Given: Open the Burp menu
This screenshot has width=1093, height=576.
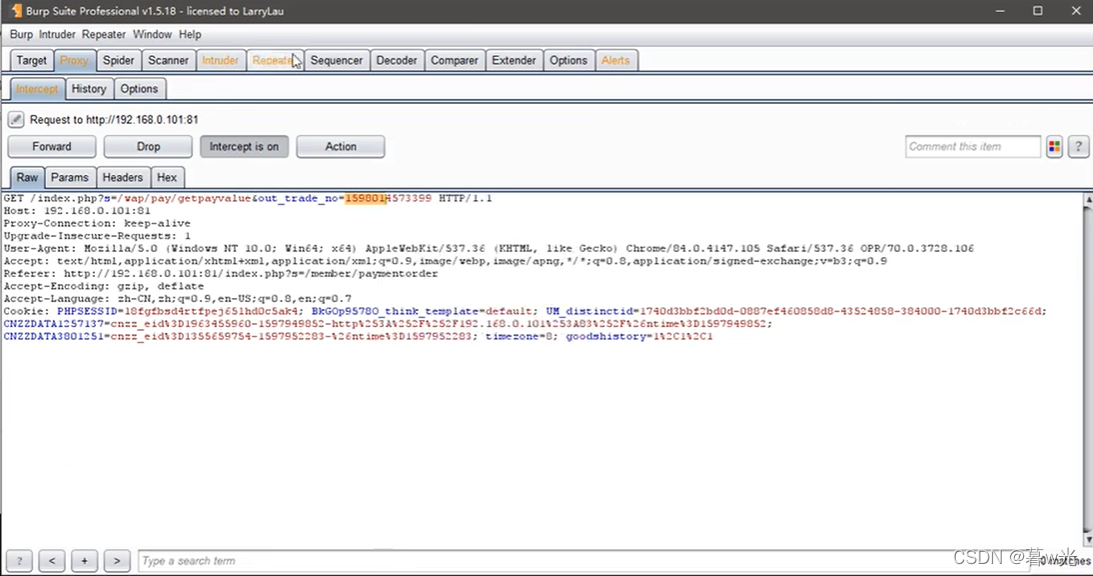Looking at the screenshot, I should [21, 34].
